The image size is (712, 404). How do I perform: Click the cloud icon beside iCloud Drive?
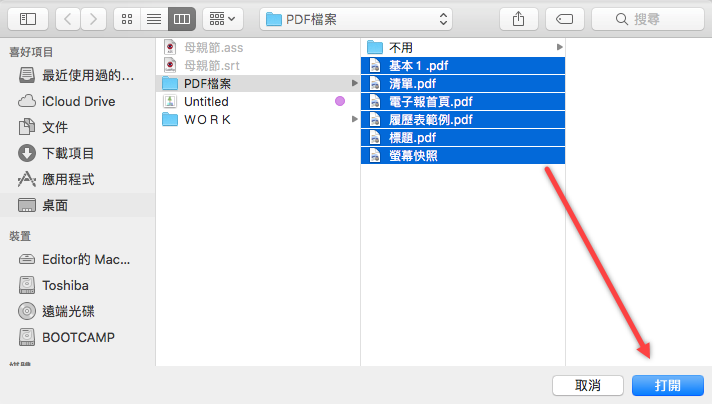tap(27, 101)
